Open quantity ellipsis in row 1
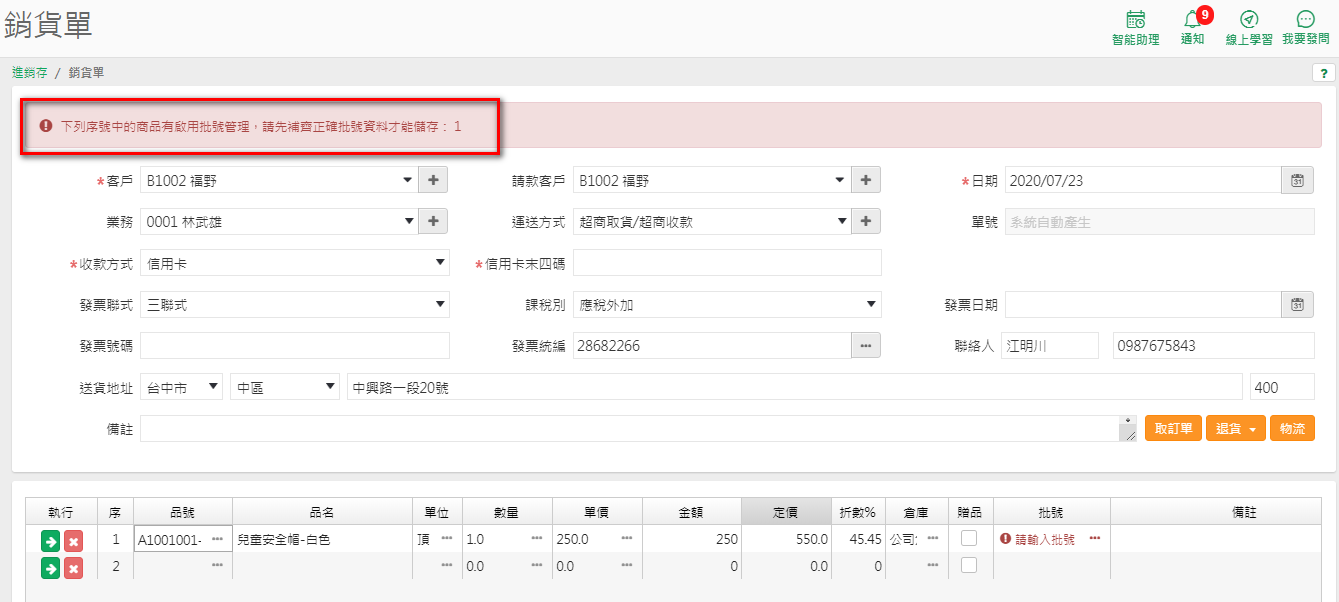The image size is (1339, 602). pyautogui.click(x=537, y=539)
